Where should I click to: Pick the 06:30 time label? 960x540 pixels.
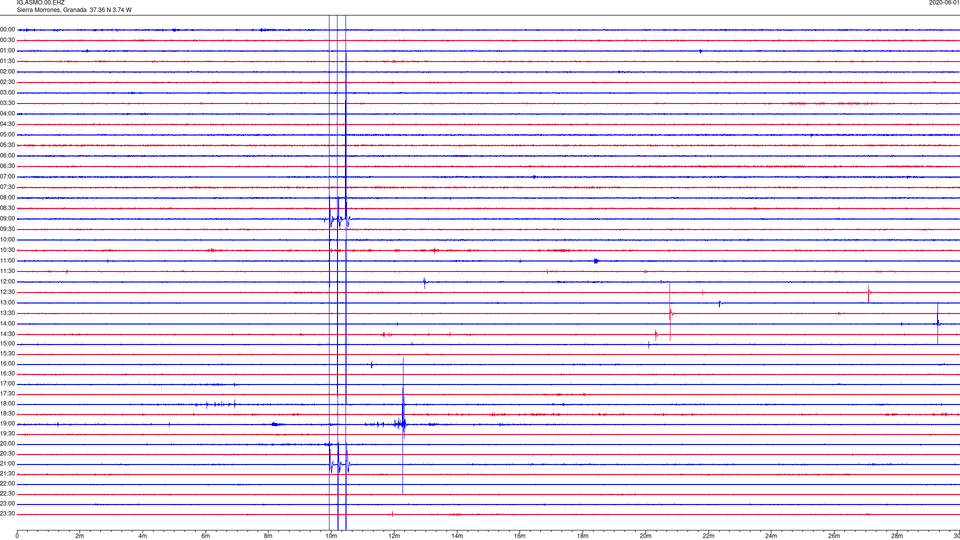tap(7, 166)
